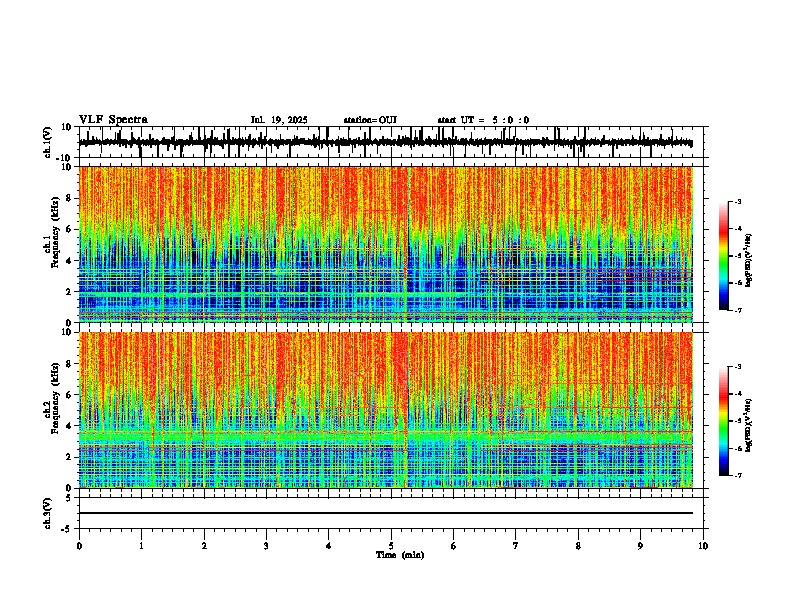This screenshot has height=612, width=792.
Task: Click the flat ch.3 voltage line
Action: pyautogui.click(x=385, y=513)
